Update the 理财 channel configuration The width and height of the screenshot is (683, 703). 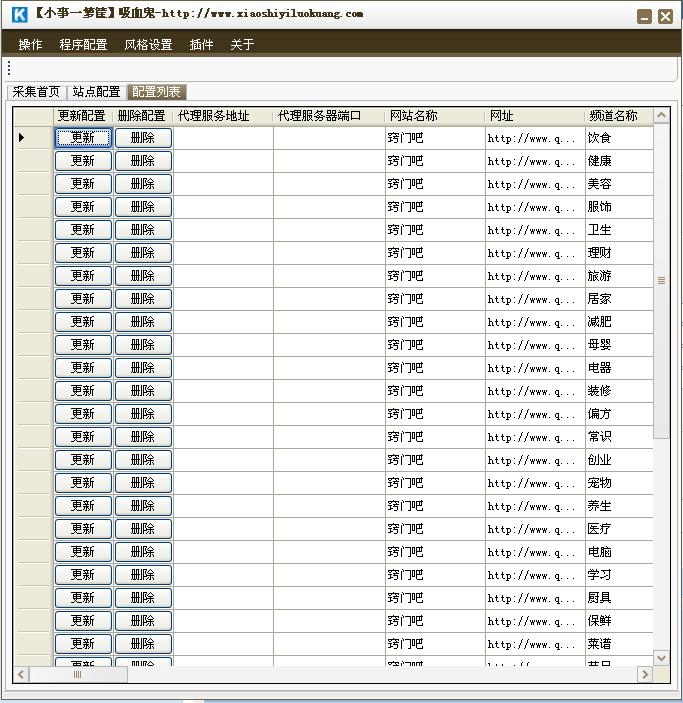[83, 253]
